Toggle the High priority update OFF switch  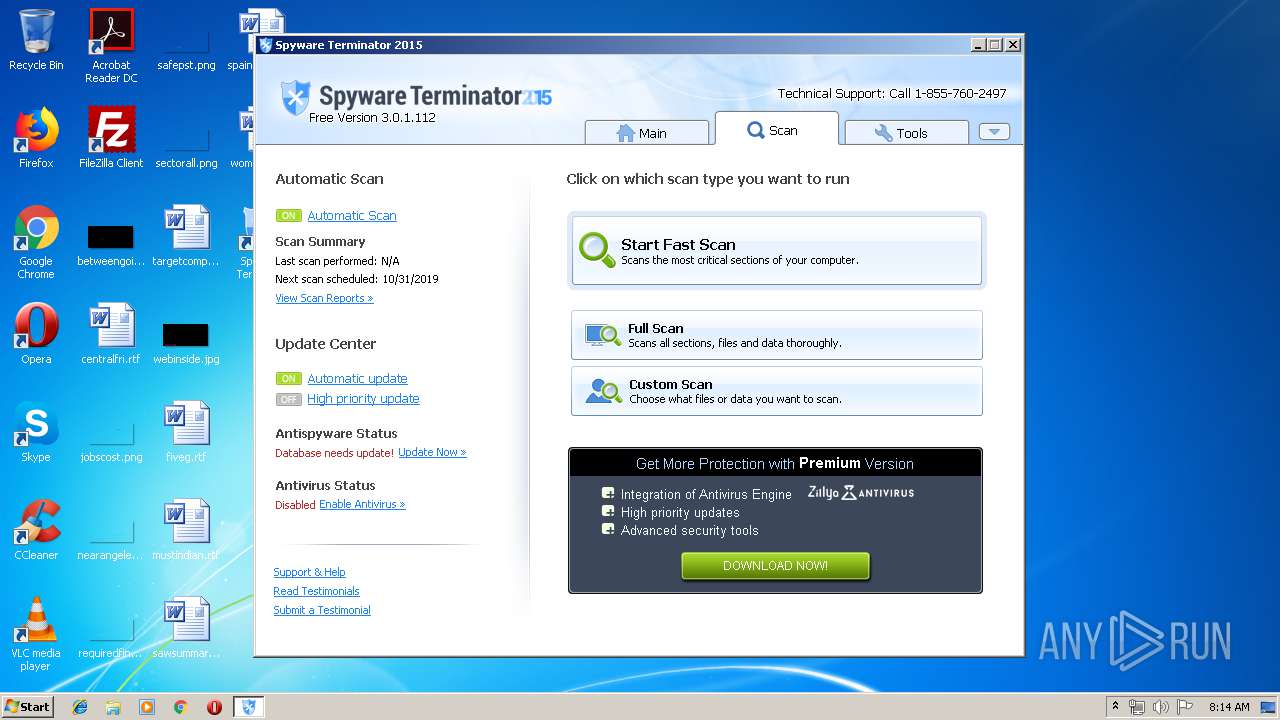[289, 399]
